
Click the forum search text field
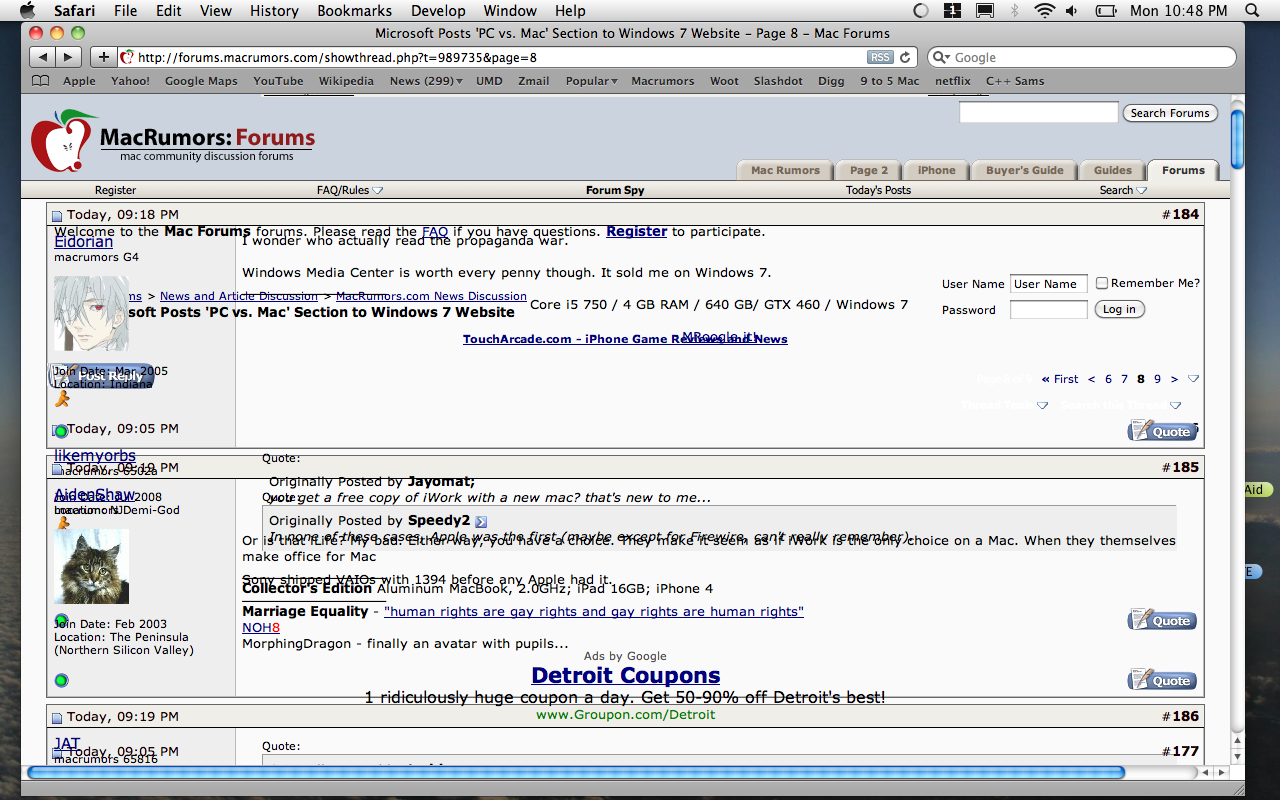[x=1038, y=113]
